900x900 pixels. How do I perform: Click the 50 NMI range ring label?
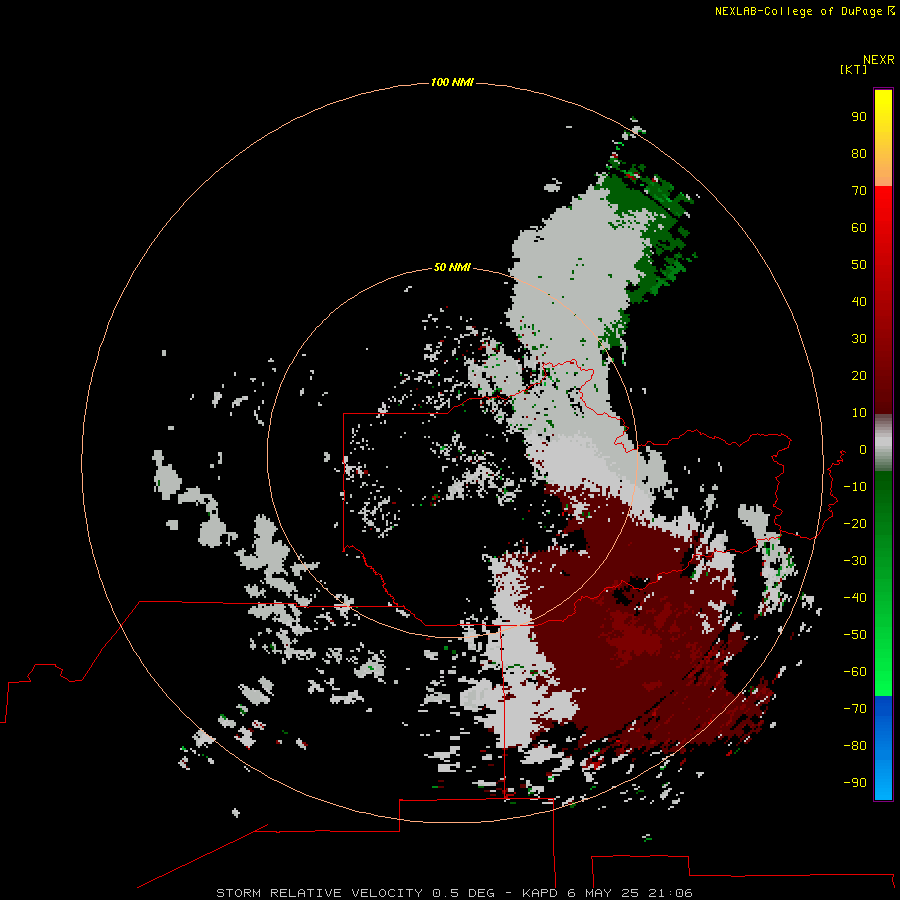tap(452, 267)
